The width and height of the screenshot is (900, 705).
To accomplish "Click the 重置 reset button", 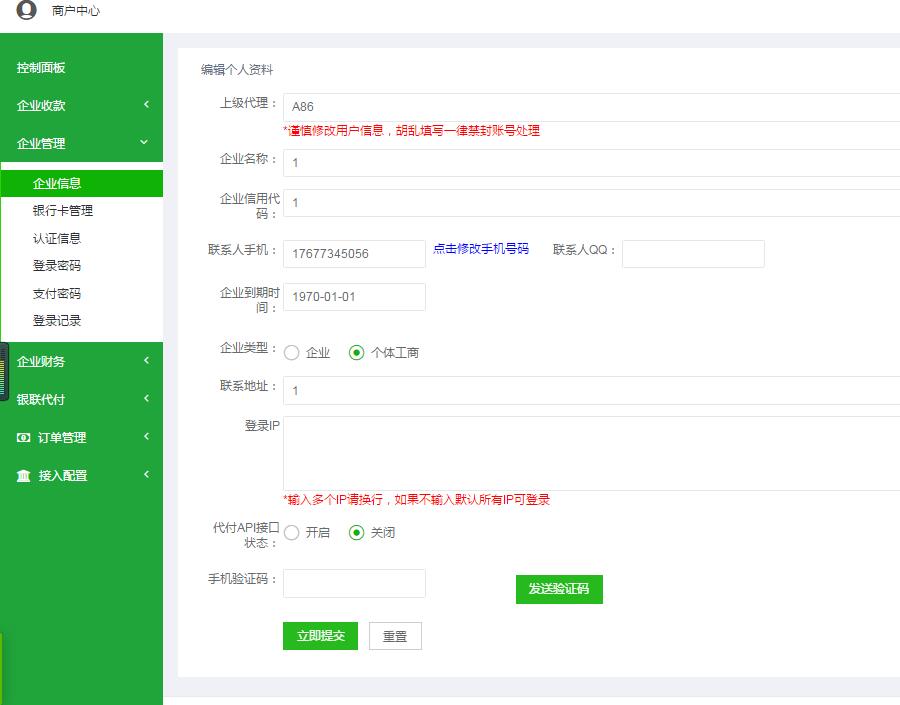I will [x=395, y=637].
